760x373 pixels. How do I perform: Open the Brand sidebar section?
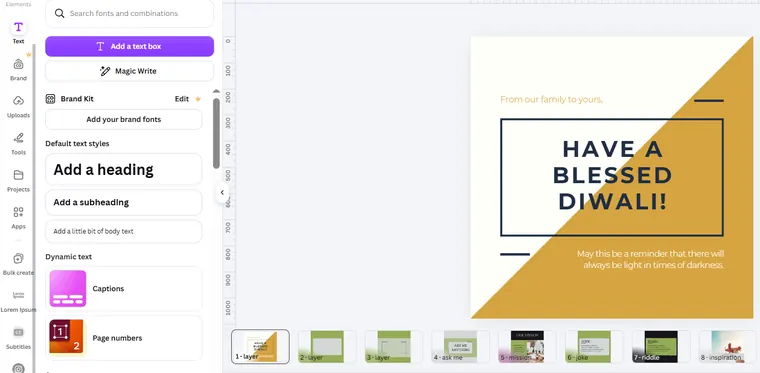point(18,69)
